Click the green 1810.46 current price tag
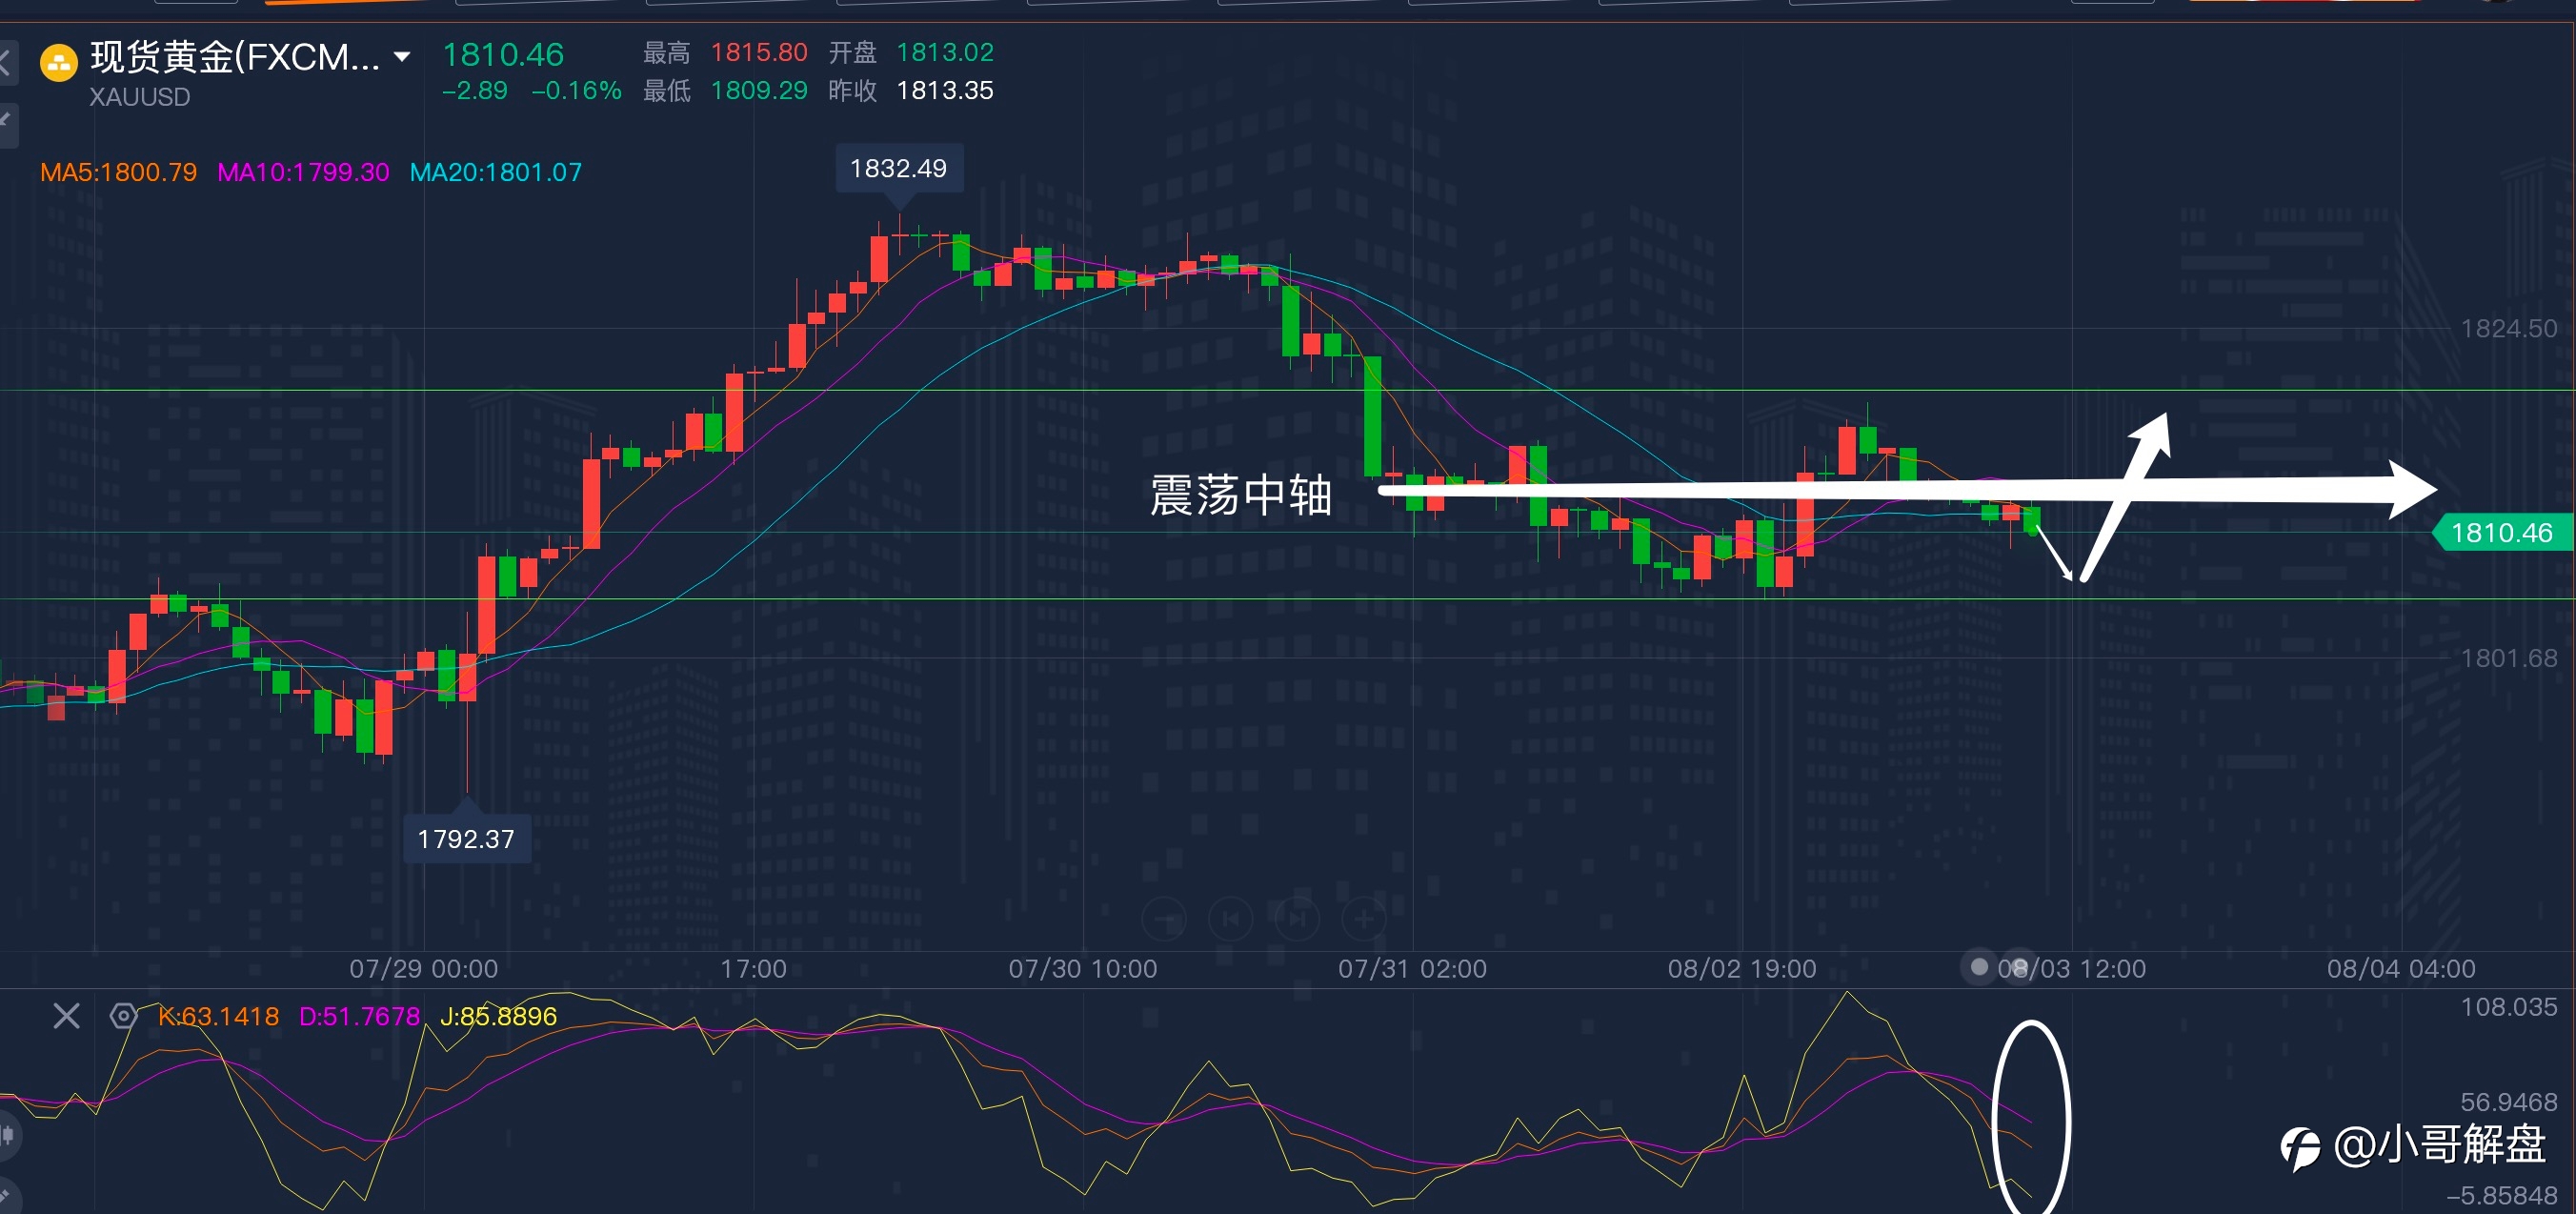 point(2502,532)
